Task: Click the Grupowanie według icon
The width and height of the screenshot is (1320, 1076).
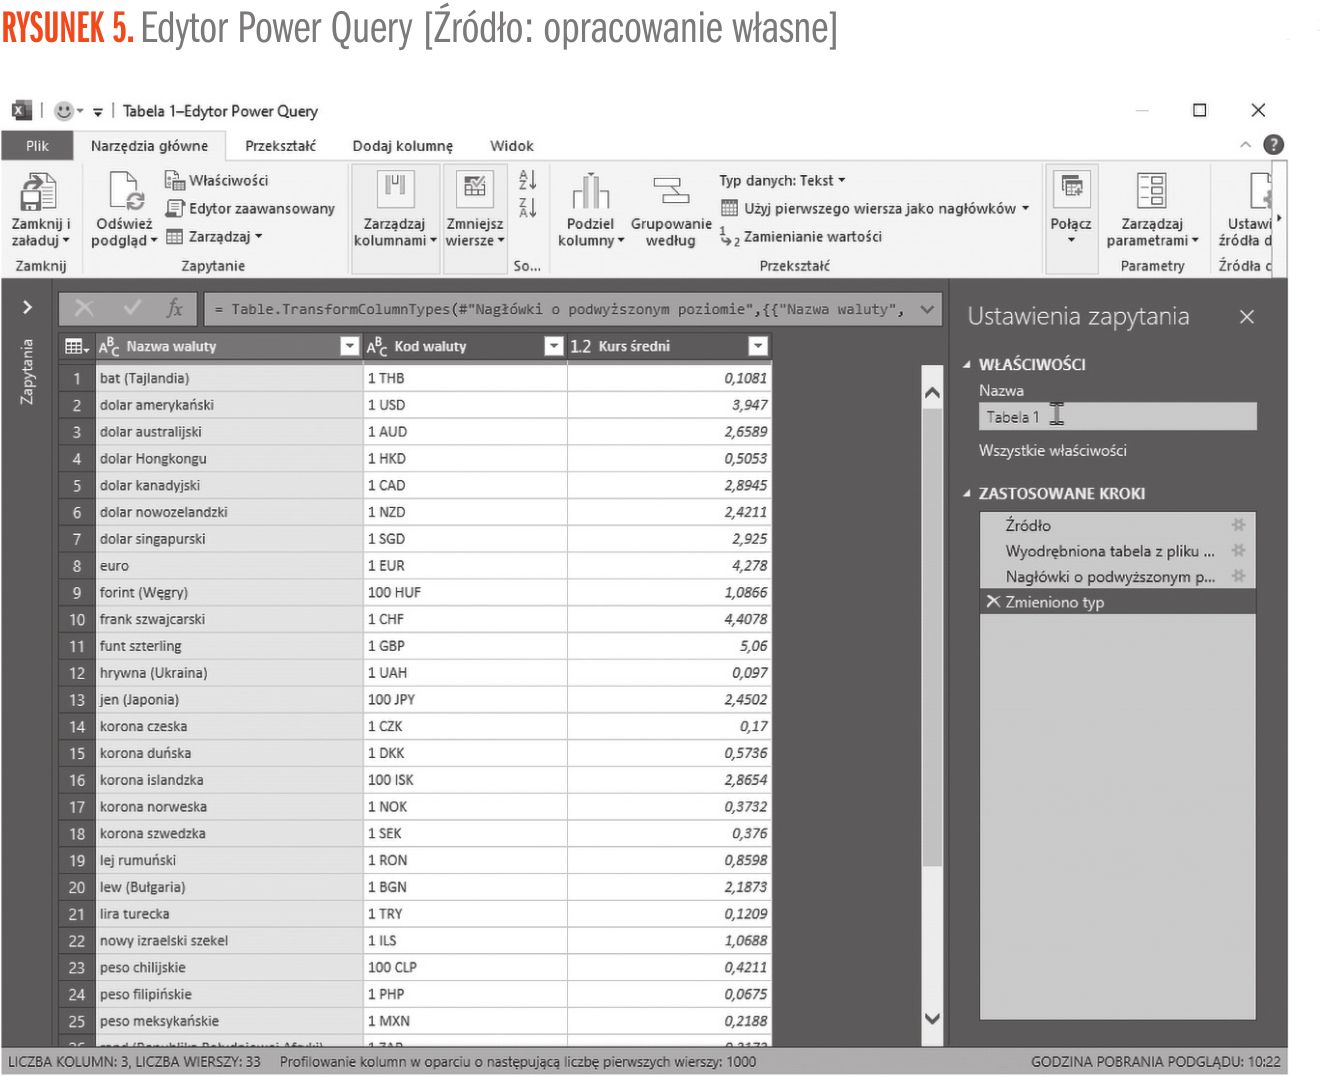Action: point(670,191)
